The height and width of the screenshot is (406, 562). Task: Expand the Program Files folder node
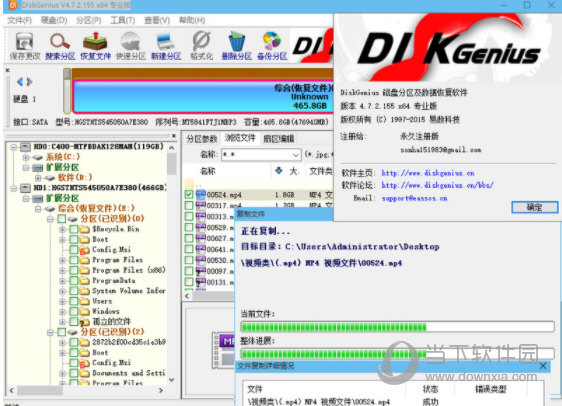point(62,260)
